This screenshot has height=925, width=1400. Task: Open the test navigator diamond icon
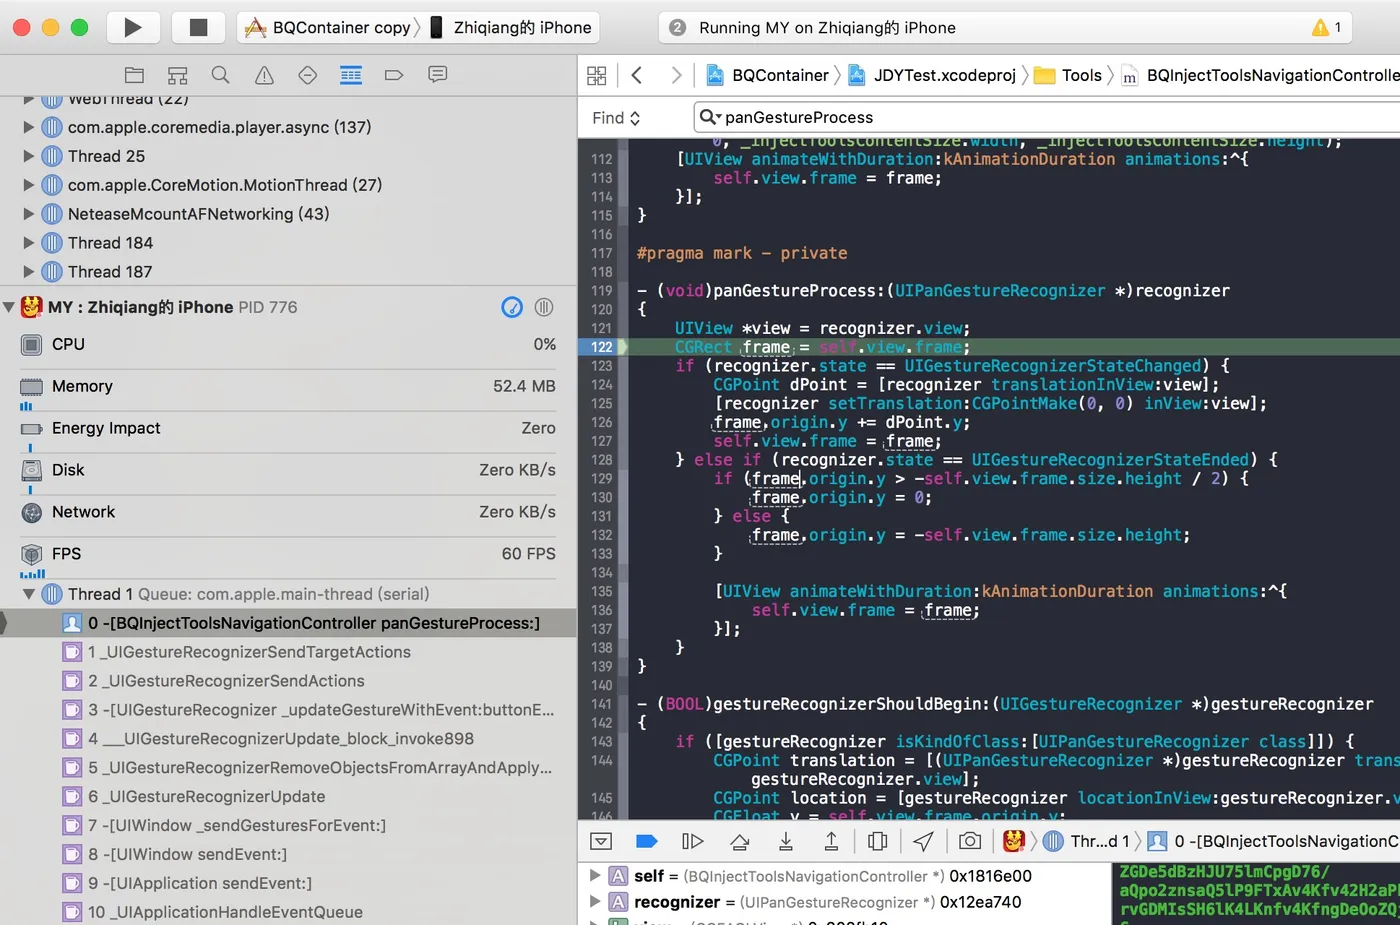[x=308, y=75]
